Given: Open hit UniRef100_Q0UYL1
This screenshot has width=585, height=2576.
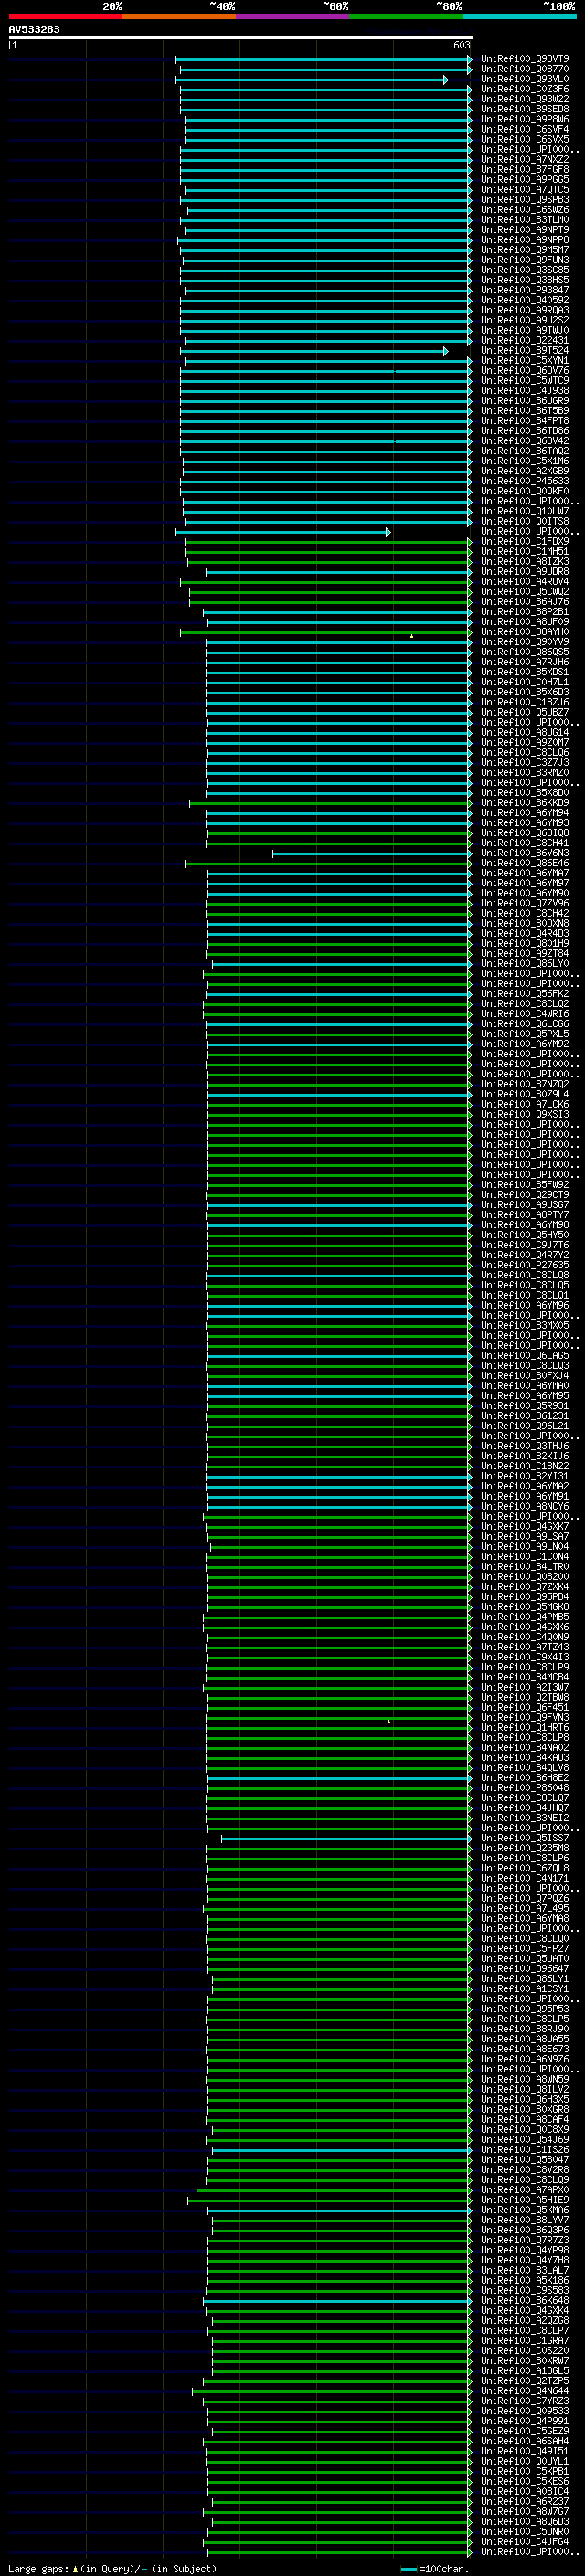Looking at the screenshot, I should point(525,2460).
